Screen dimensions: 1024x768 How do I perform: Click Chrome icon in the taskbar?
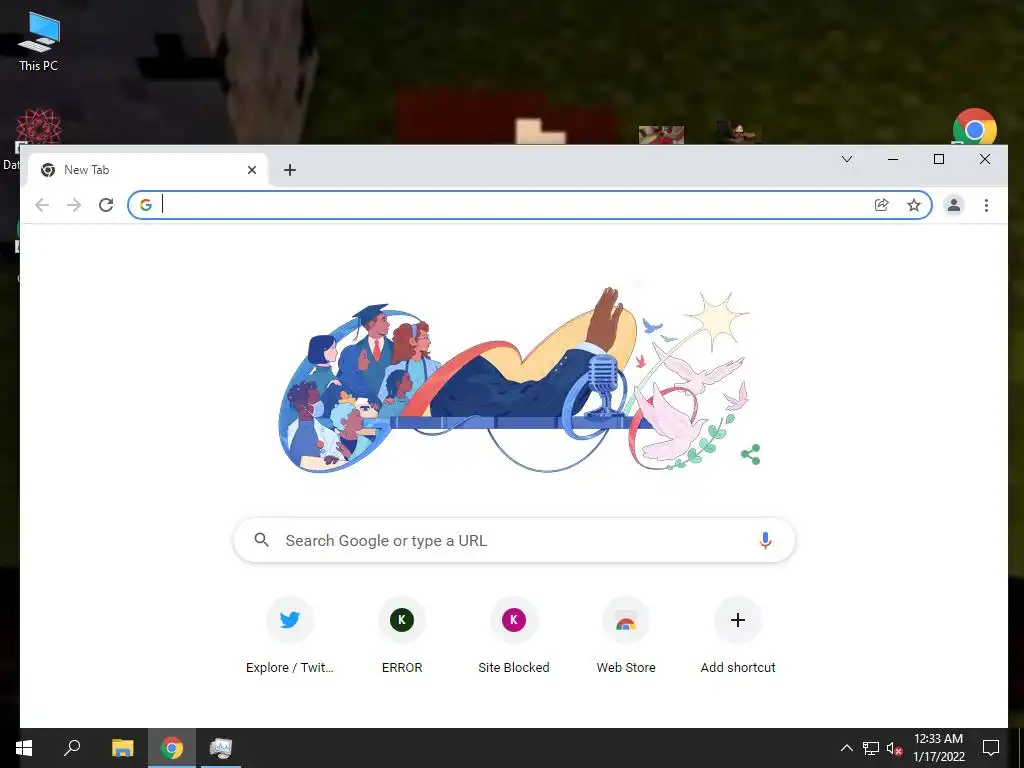coord(172,748)
